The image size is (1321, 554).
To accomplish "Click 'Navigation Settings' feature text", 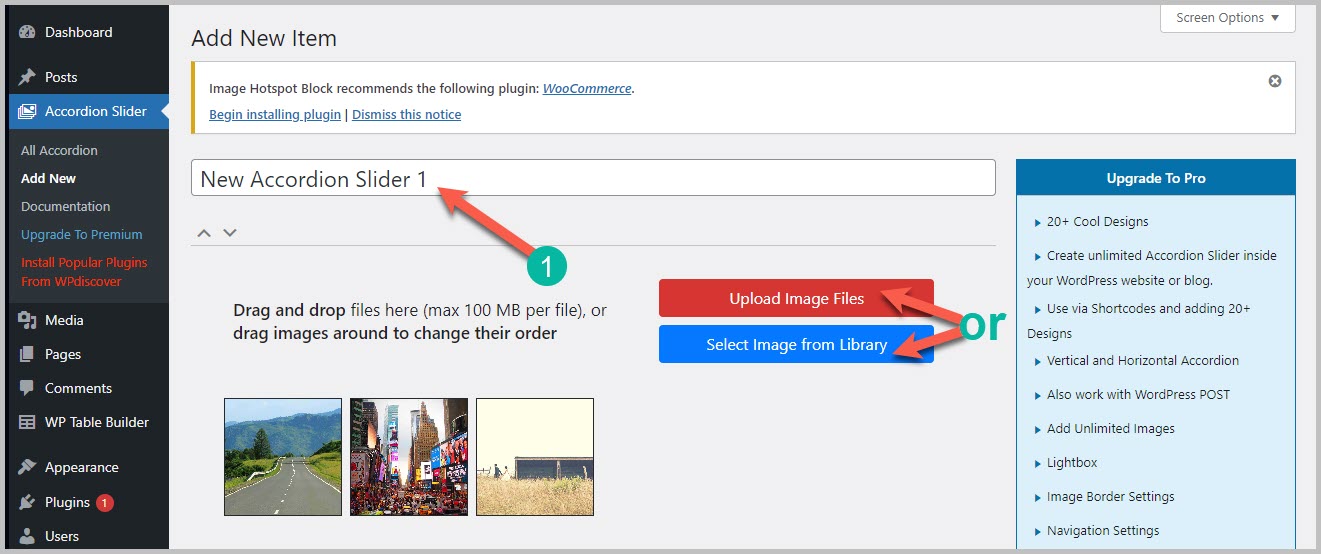I will click(1103, 530).
